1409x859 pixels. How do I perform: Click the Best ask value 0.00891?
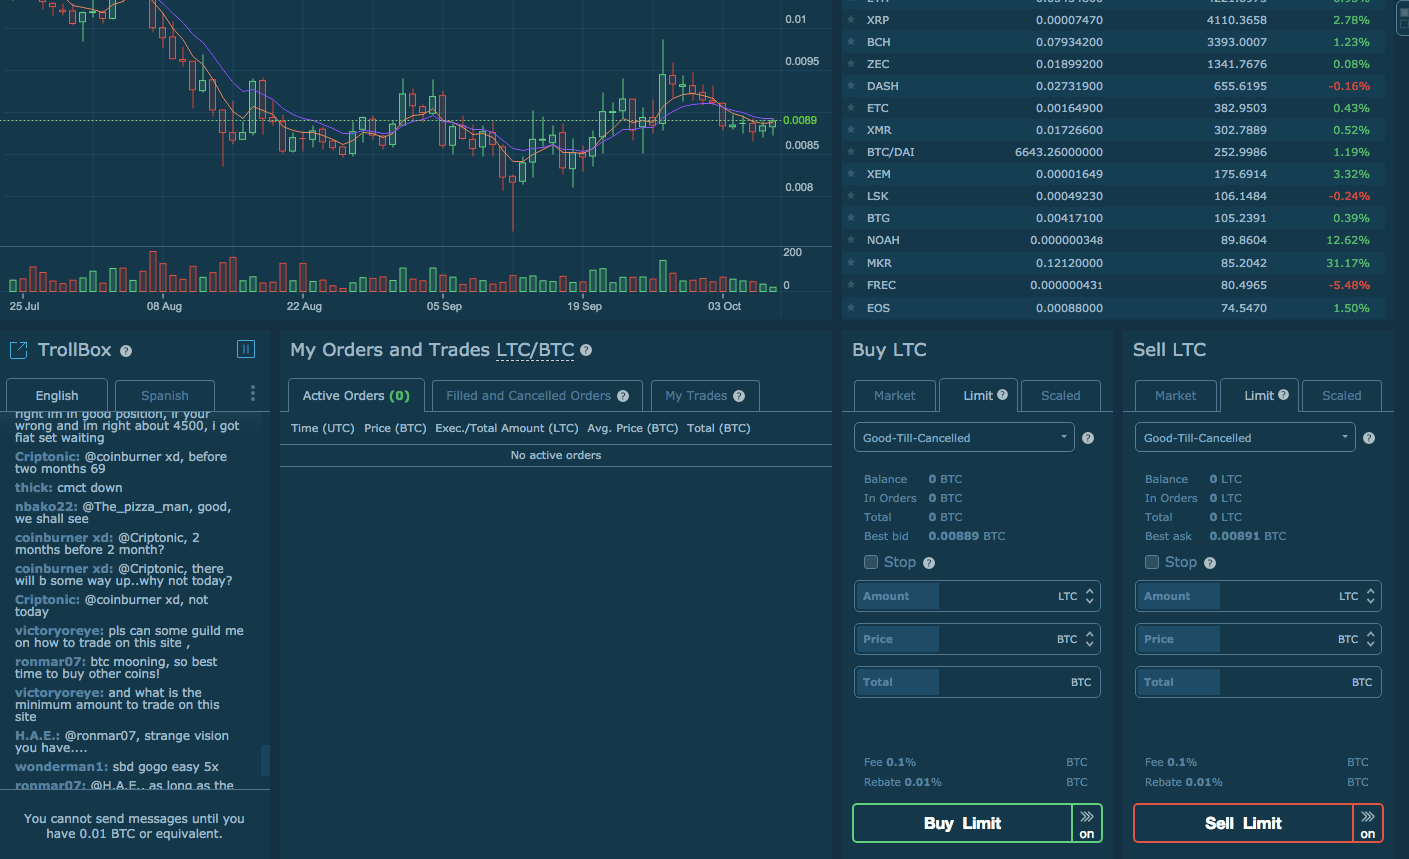click(x=1235, y=536)
